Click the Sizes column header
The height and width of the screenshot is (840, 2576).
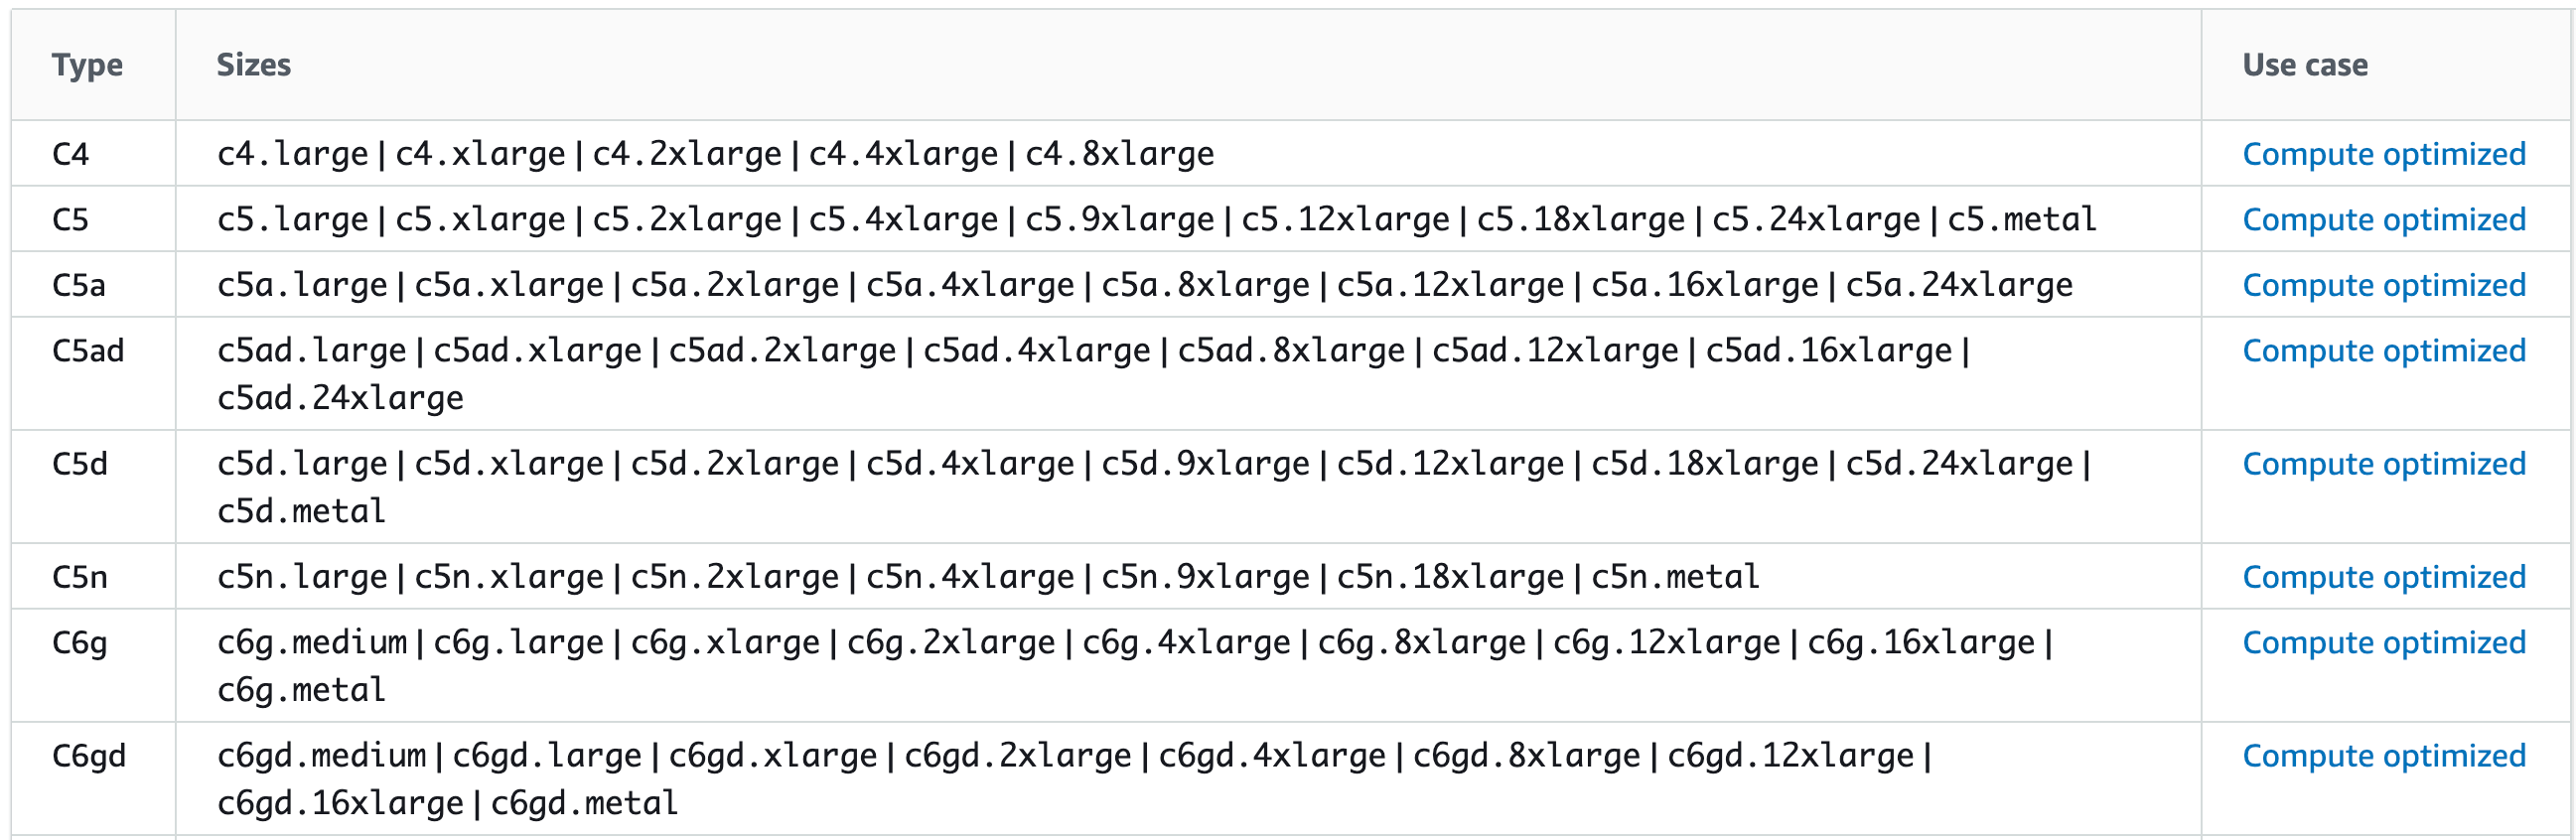click(254, 65)
